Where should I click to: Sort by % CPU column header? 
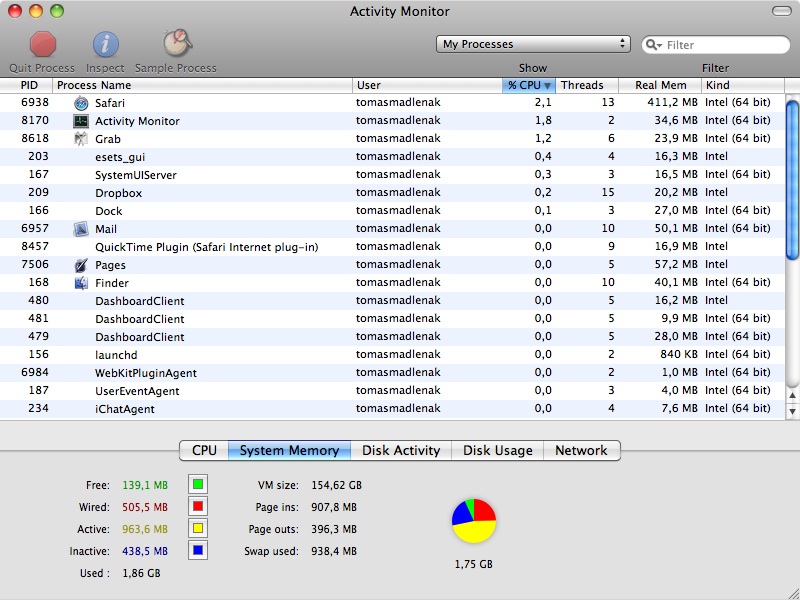pos(529,85)
